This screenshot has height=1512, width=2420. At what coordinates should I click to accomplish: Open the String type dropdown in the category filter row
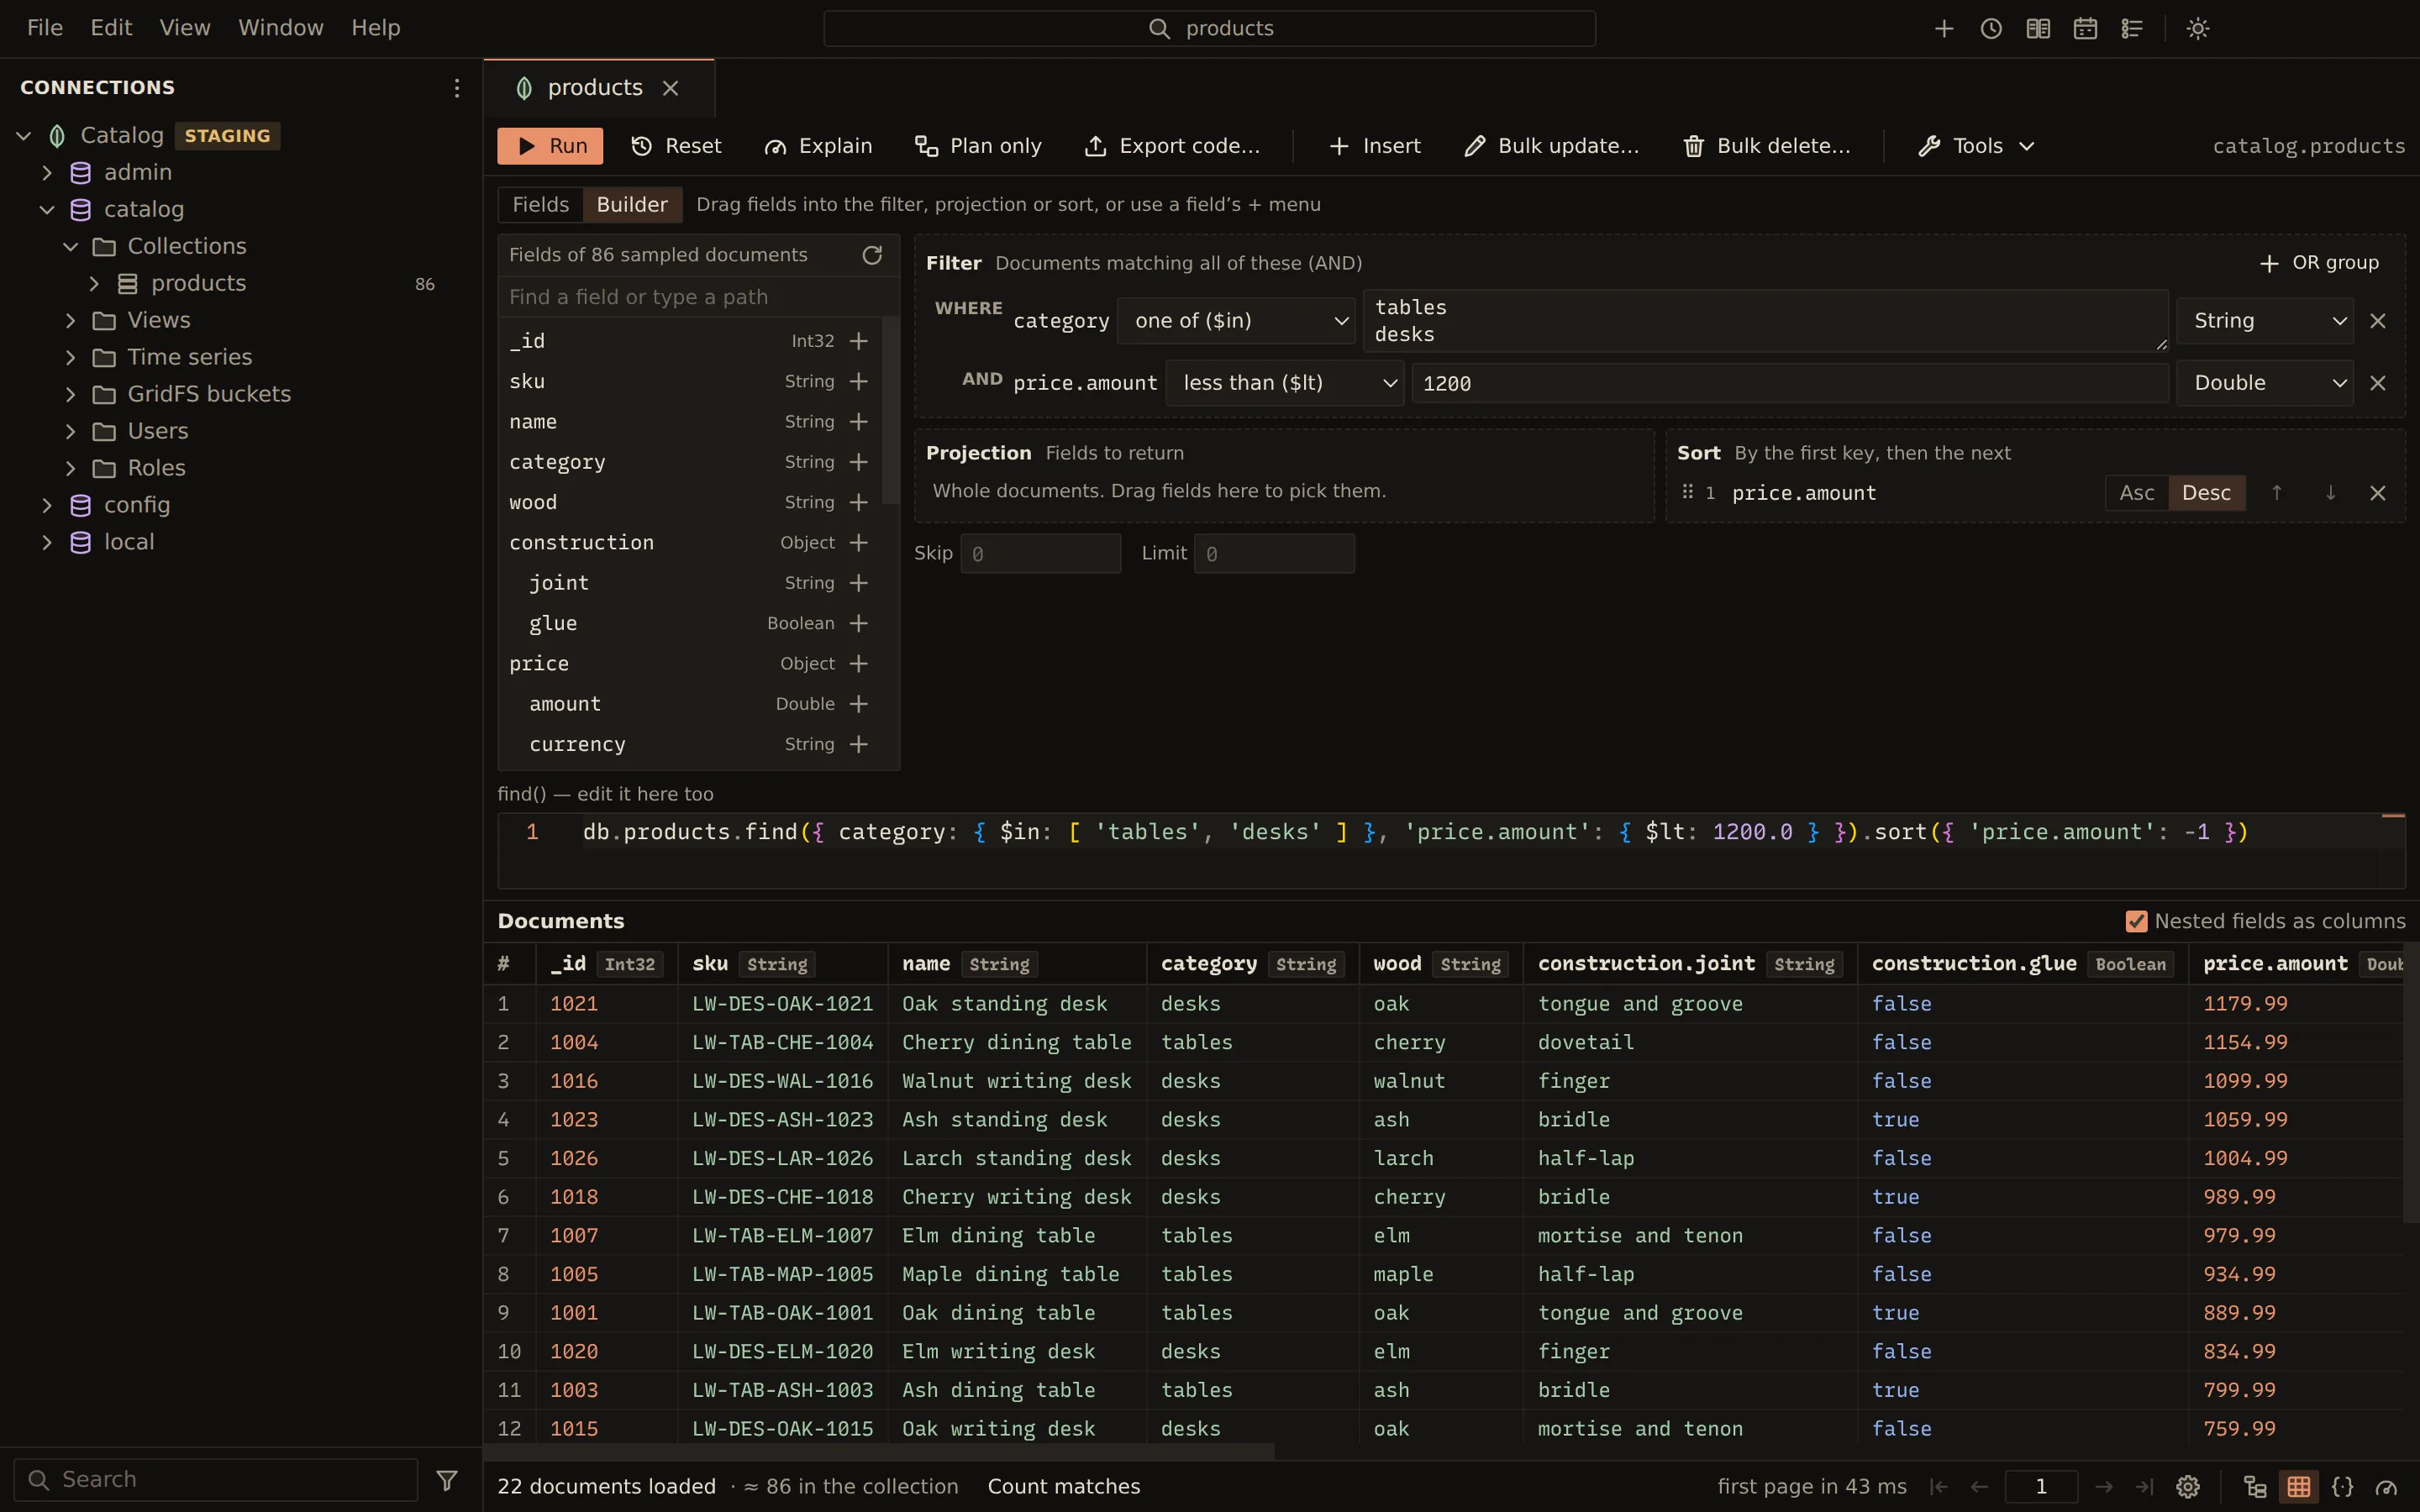click(2265, 321)
